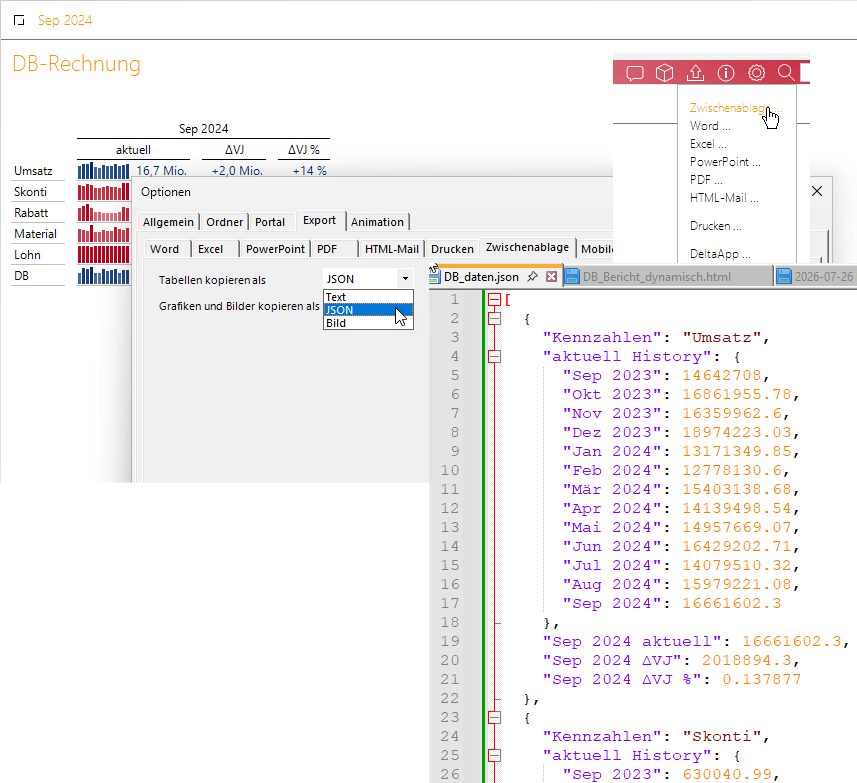Image resolution: width=857 pixels, height=783 pixels.
Task: Switch to the Export tab
Action: (320, 220)
